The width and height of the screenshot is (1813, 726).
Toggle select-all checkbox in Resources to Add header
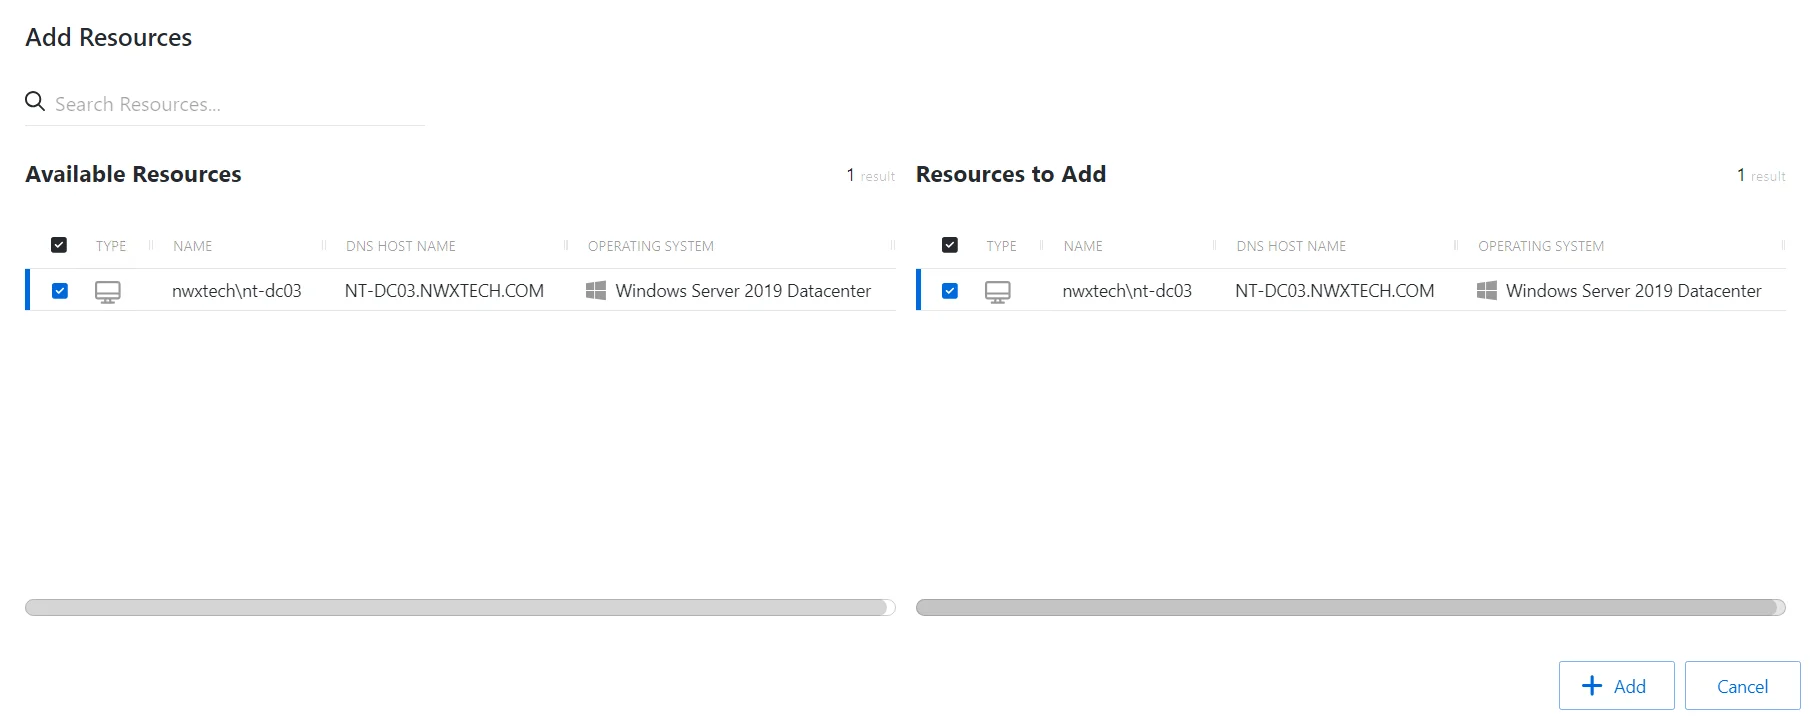tap(950, 245)
